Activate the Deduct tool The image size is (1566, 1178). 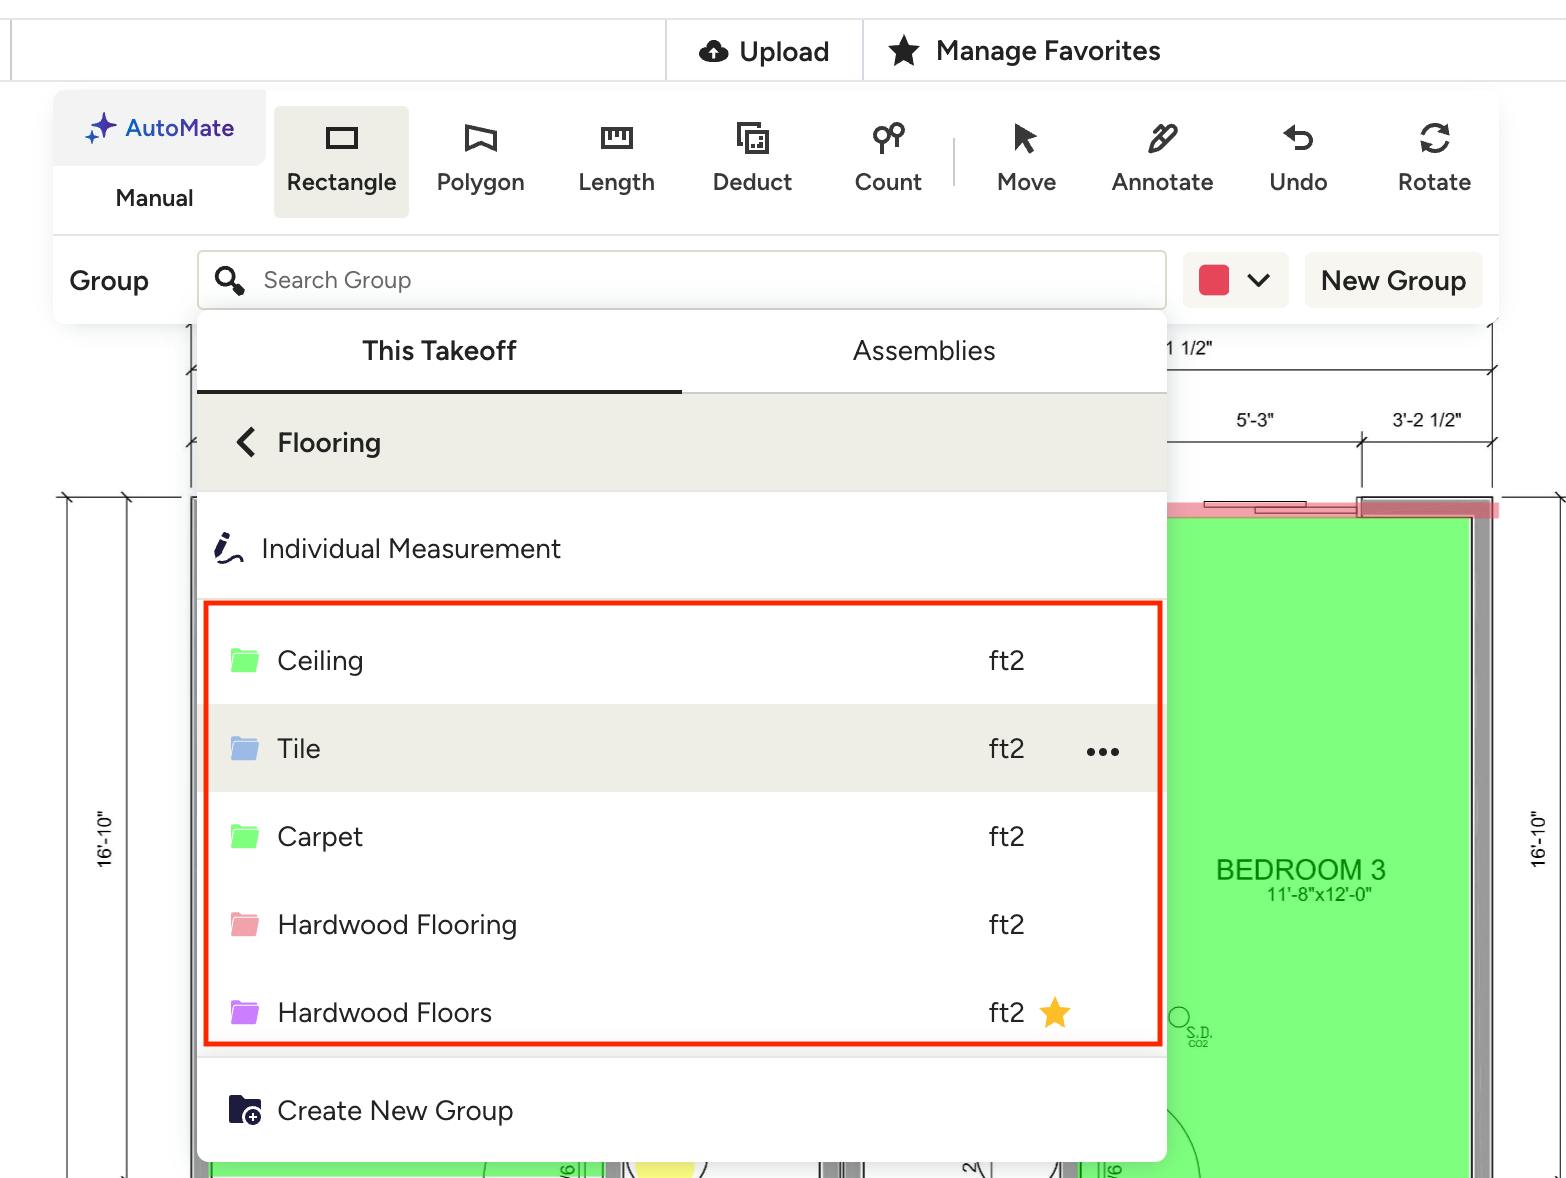[x=752, y=161]
